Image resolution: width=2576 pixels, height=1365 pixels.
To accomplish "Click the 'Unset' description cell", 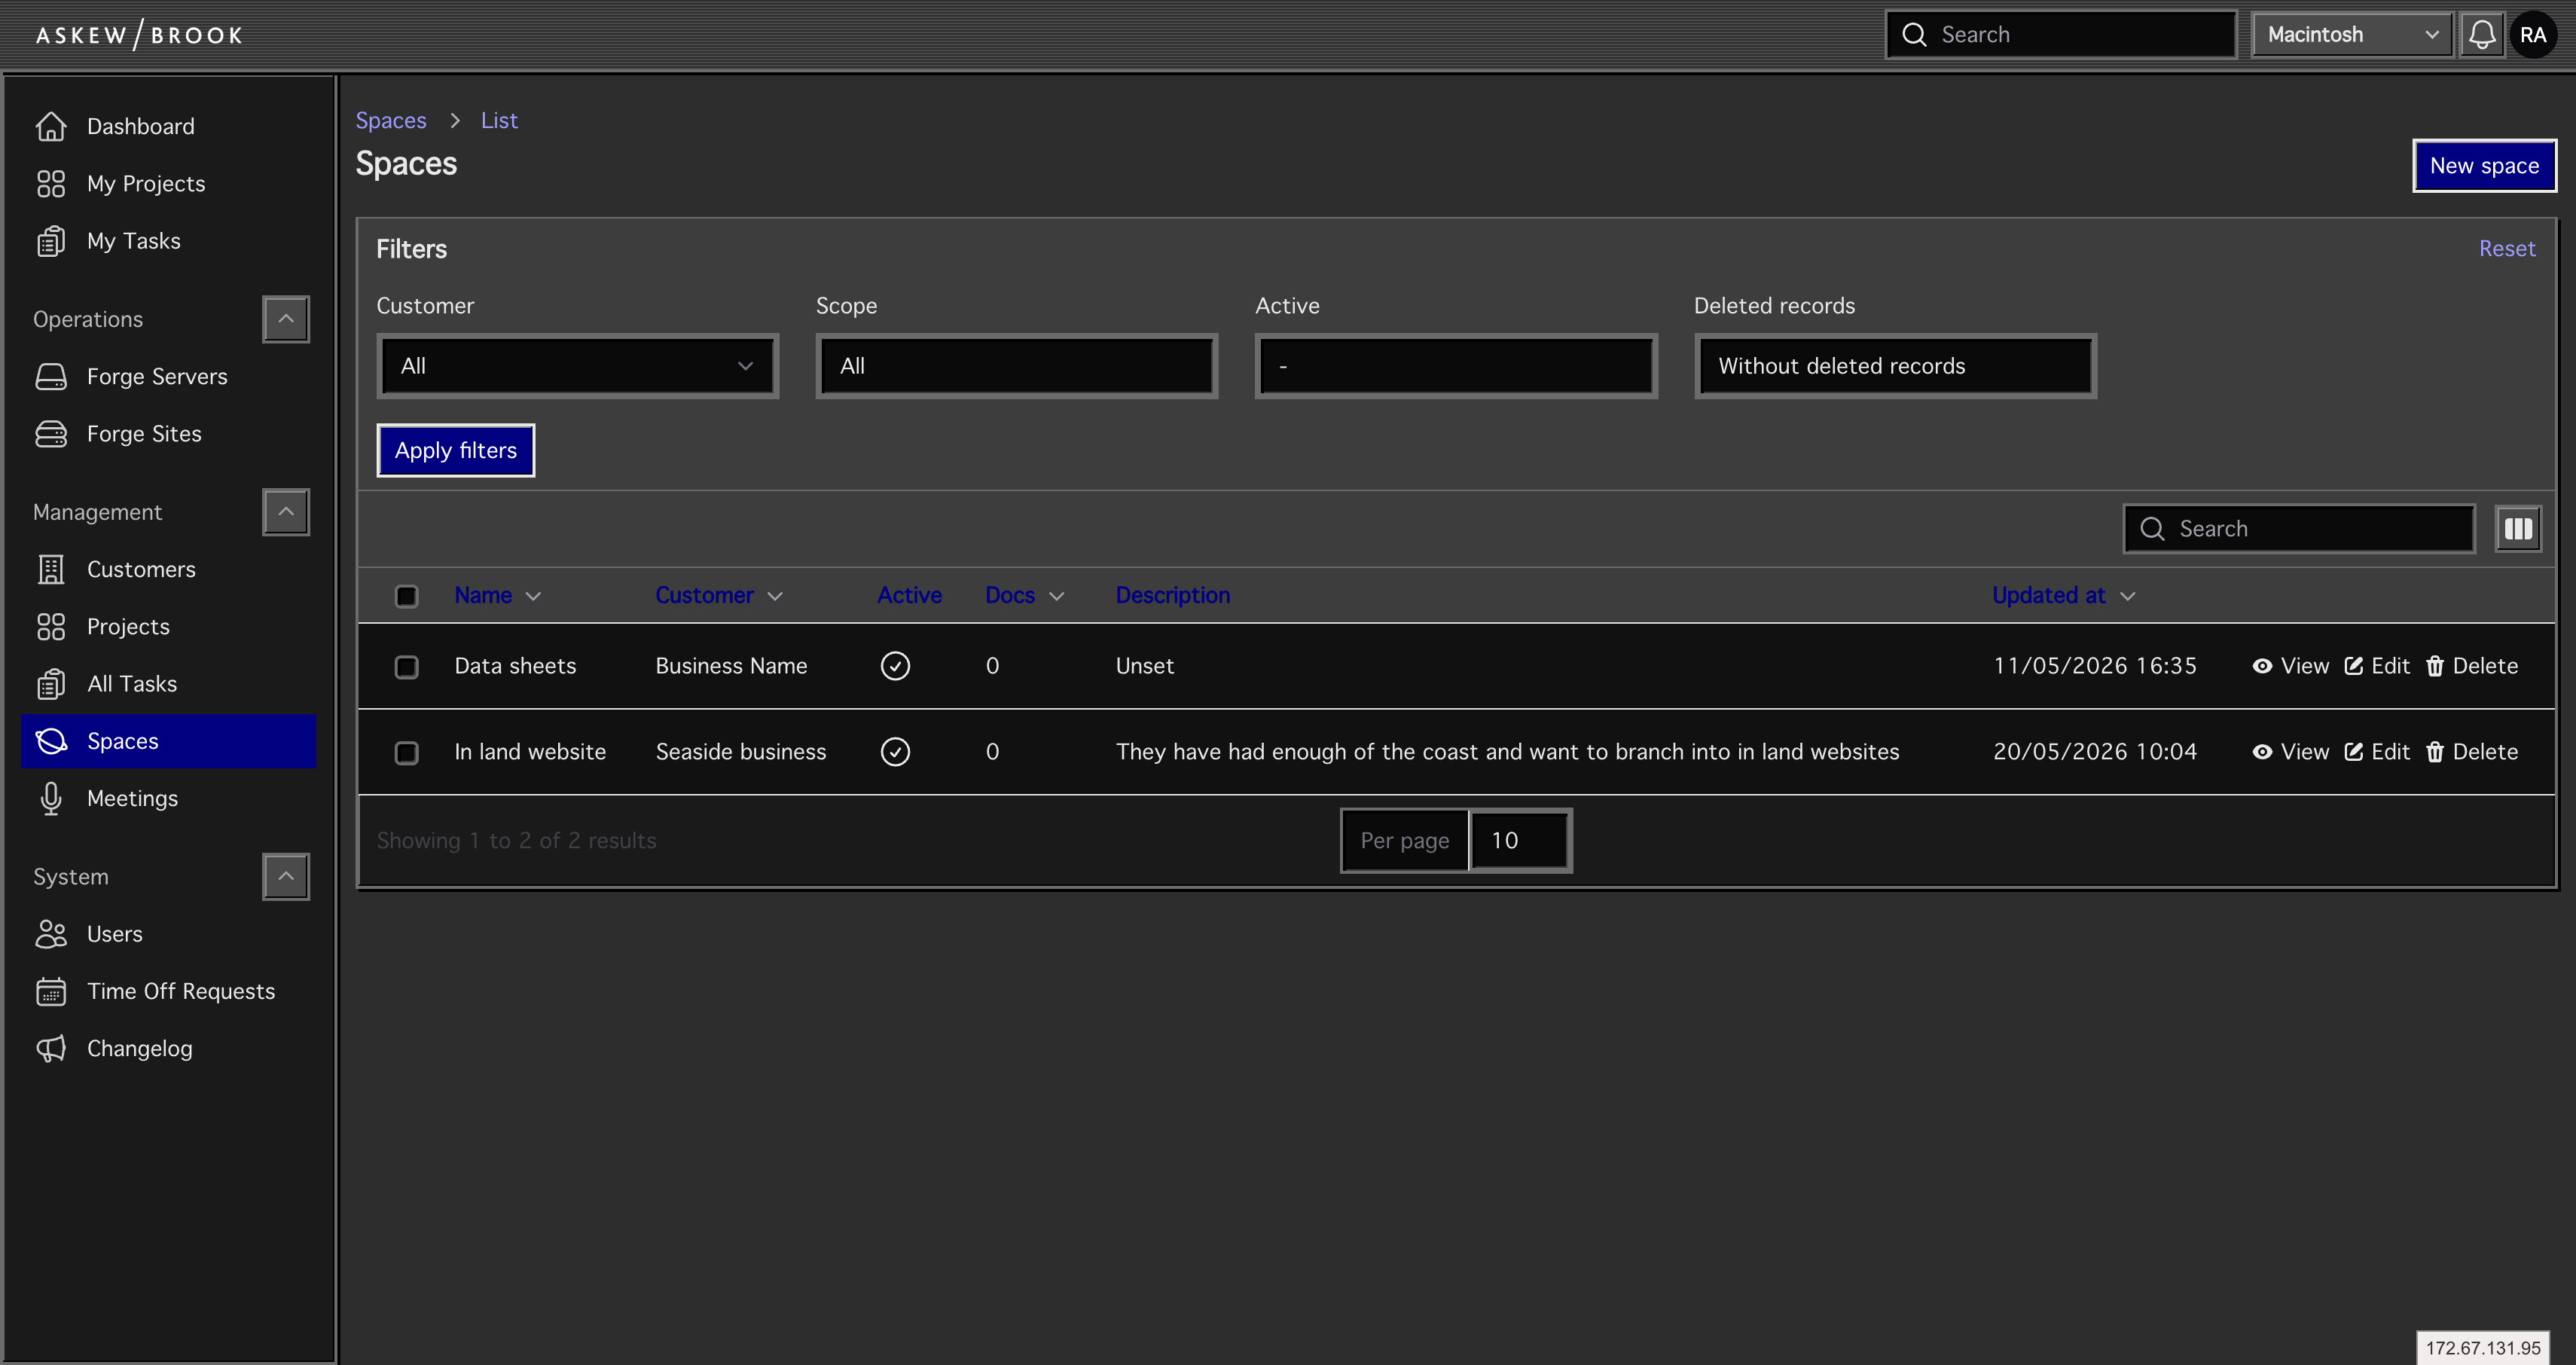I will click(x=1144, y=666).
